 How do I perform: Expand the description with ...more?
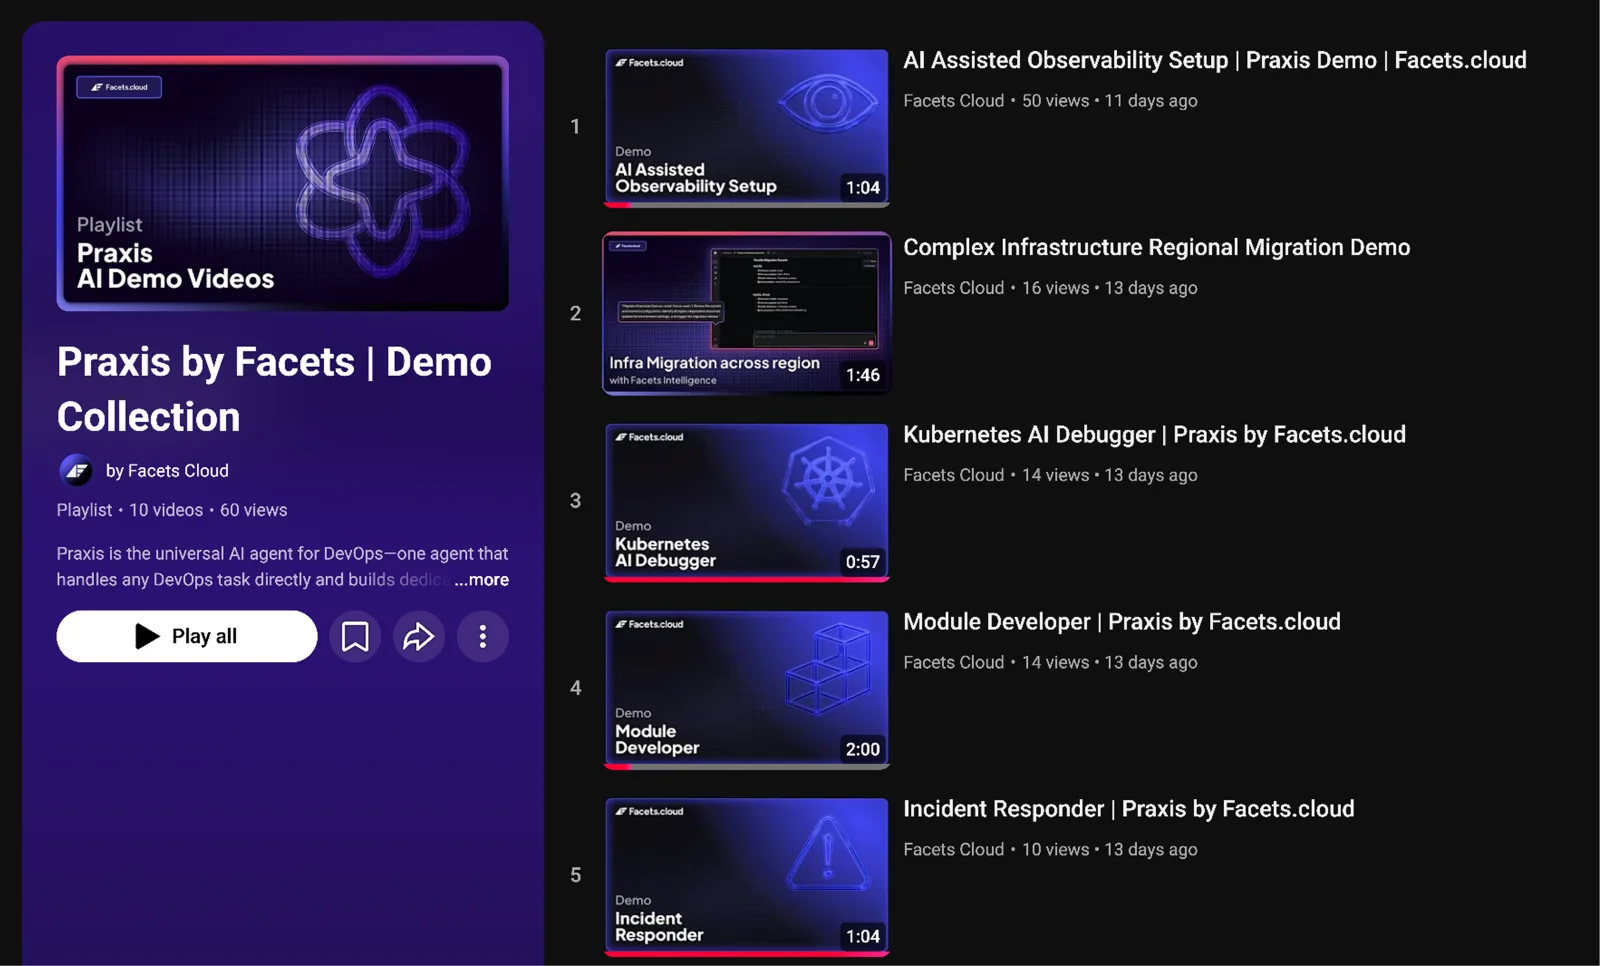point(481,580)
